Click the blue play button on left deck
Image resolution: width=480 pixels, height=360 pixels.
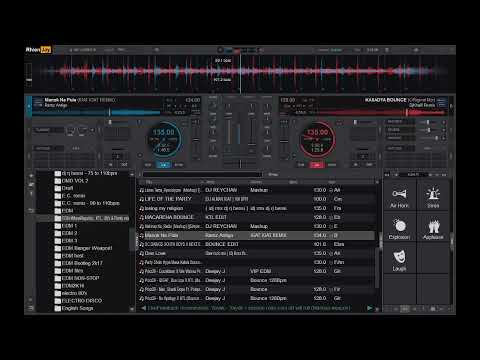[163, 165]
